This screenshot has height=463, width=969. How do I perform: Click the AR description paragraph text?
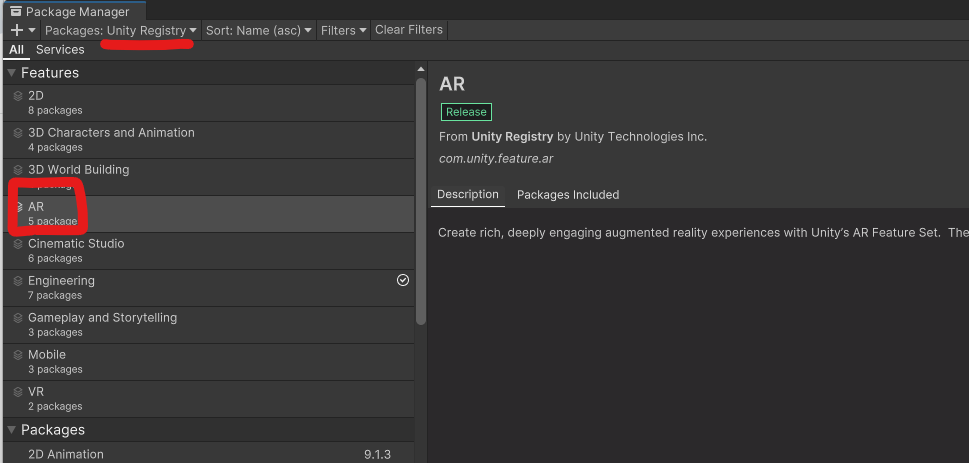click(703, 233)
